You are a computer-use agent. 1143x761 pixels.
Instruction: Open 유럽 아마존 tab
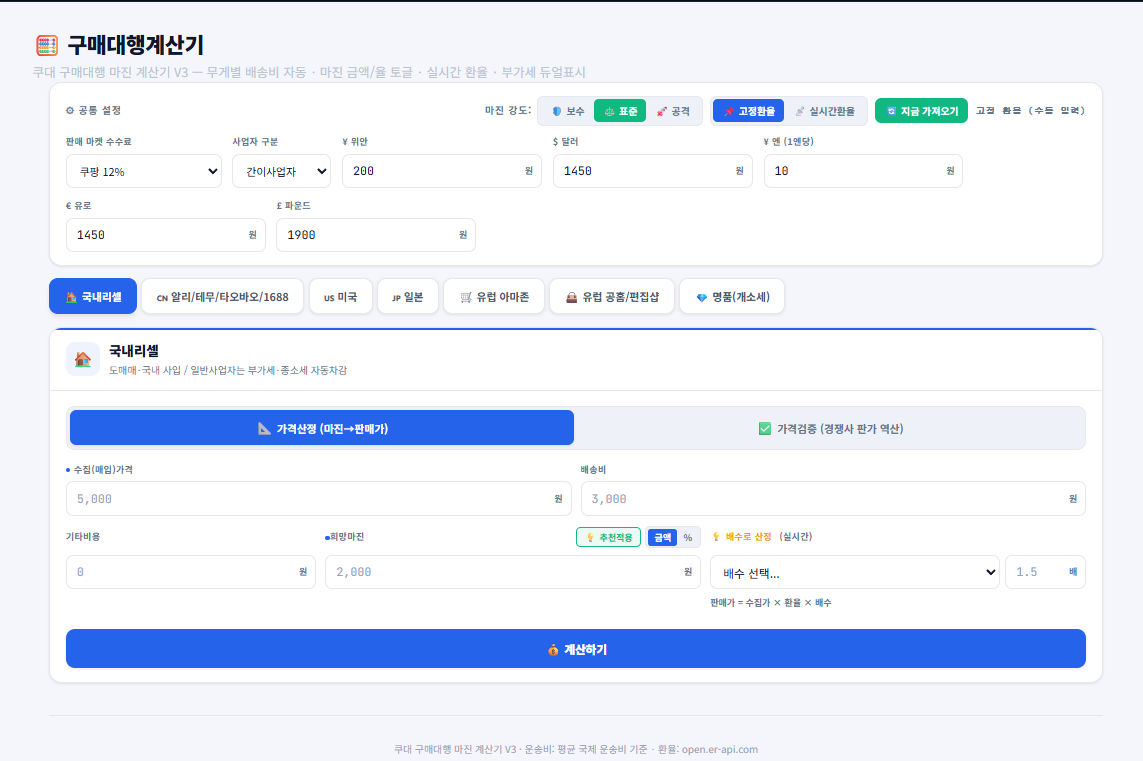click(x=494, y=296)
